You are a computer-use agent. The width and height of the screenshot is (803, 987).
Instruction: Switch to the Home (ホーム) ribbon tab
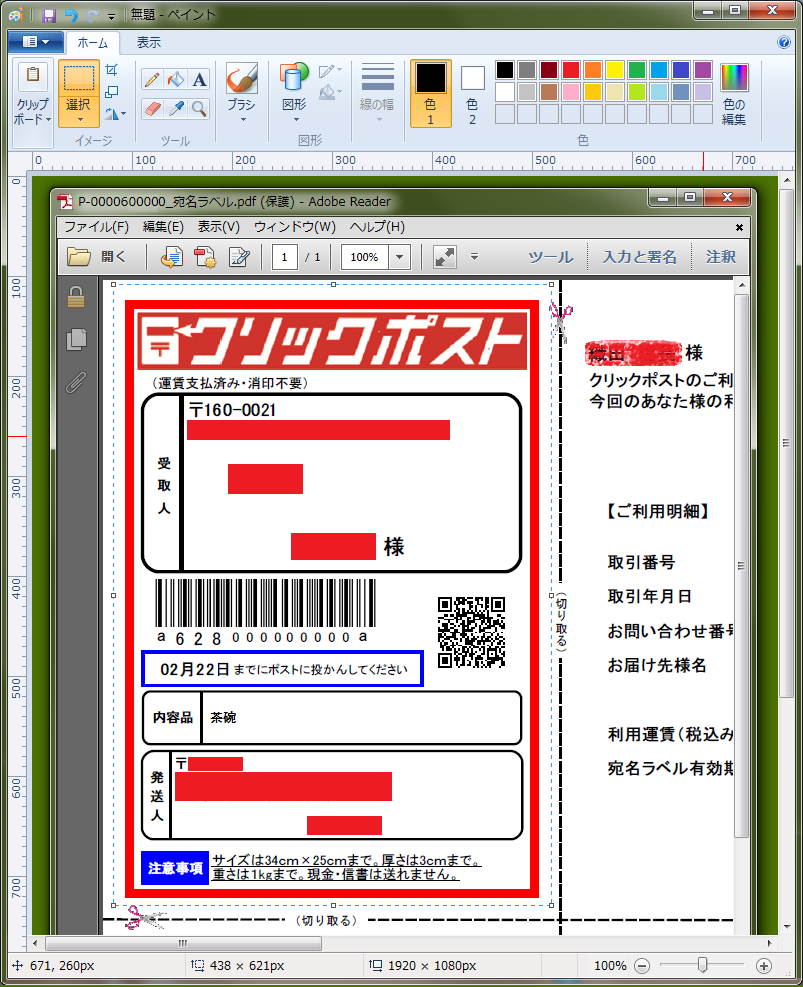(93, 43)
